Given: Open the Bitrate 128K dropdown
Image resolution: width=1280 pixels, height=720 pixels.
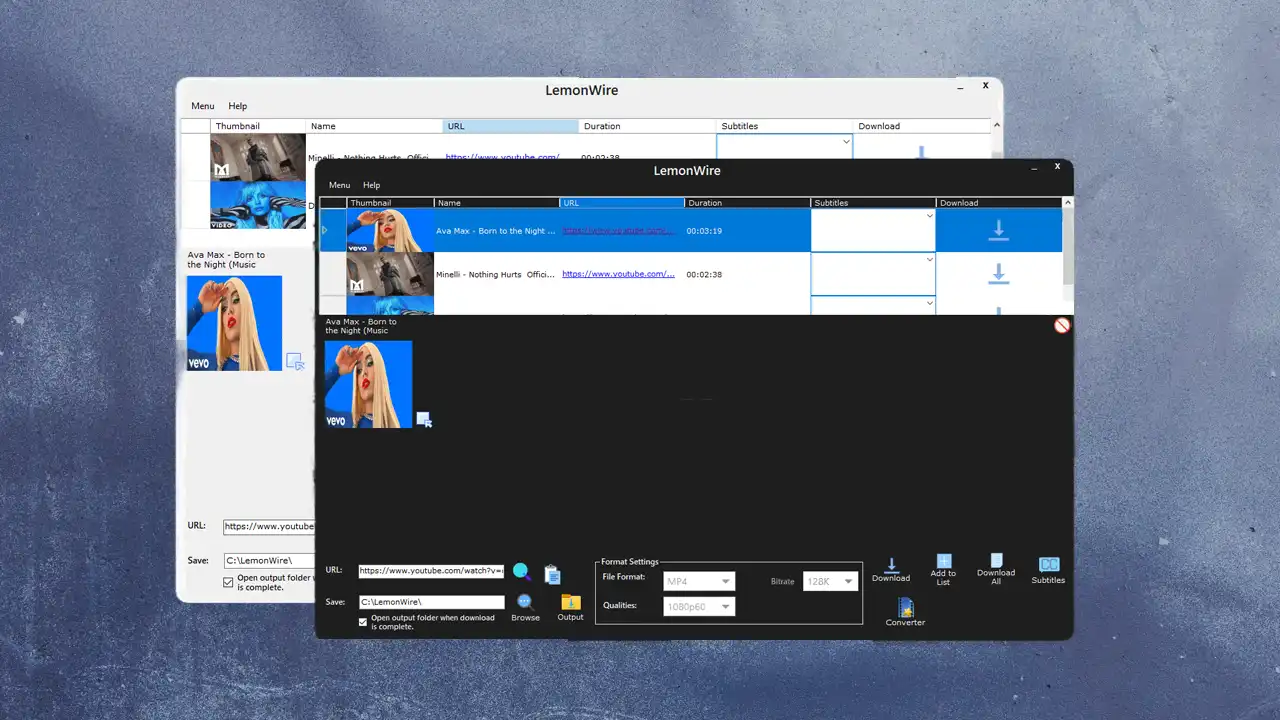Looking at the screenshot, I should tap(830, 581).
